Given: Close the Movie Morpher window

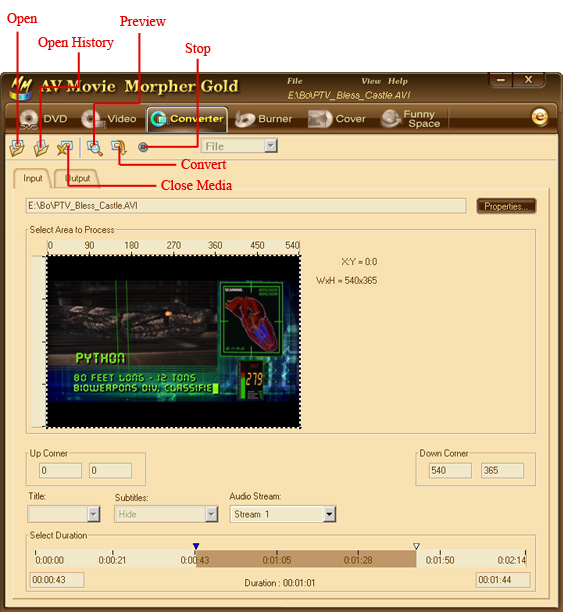Looking at the screenshot, I should 528,80.
